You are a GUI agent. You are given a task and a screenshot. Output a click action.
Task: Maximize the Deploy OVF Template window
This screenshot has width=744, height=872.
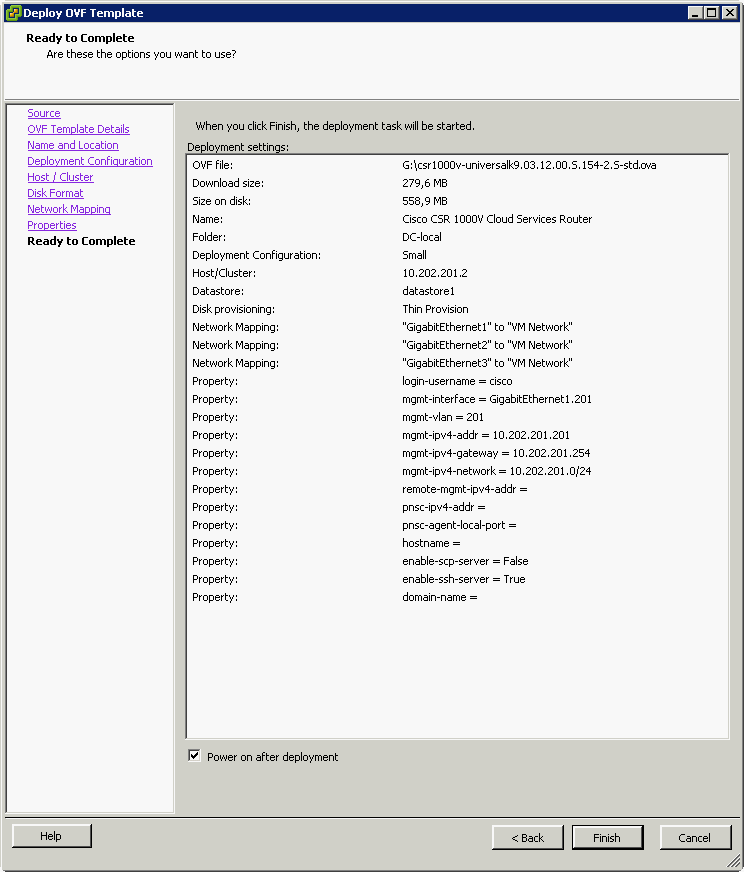click(x=711, y=12)
